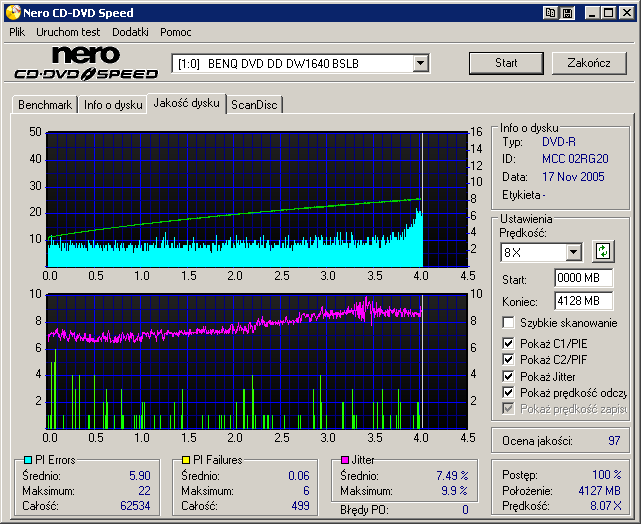Viewport: 641px width, 524px height.
Task: Toggle the Szybkie skanowanie checkbox
Action: 508,322
